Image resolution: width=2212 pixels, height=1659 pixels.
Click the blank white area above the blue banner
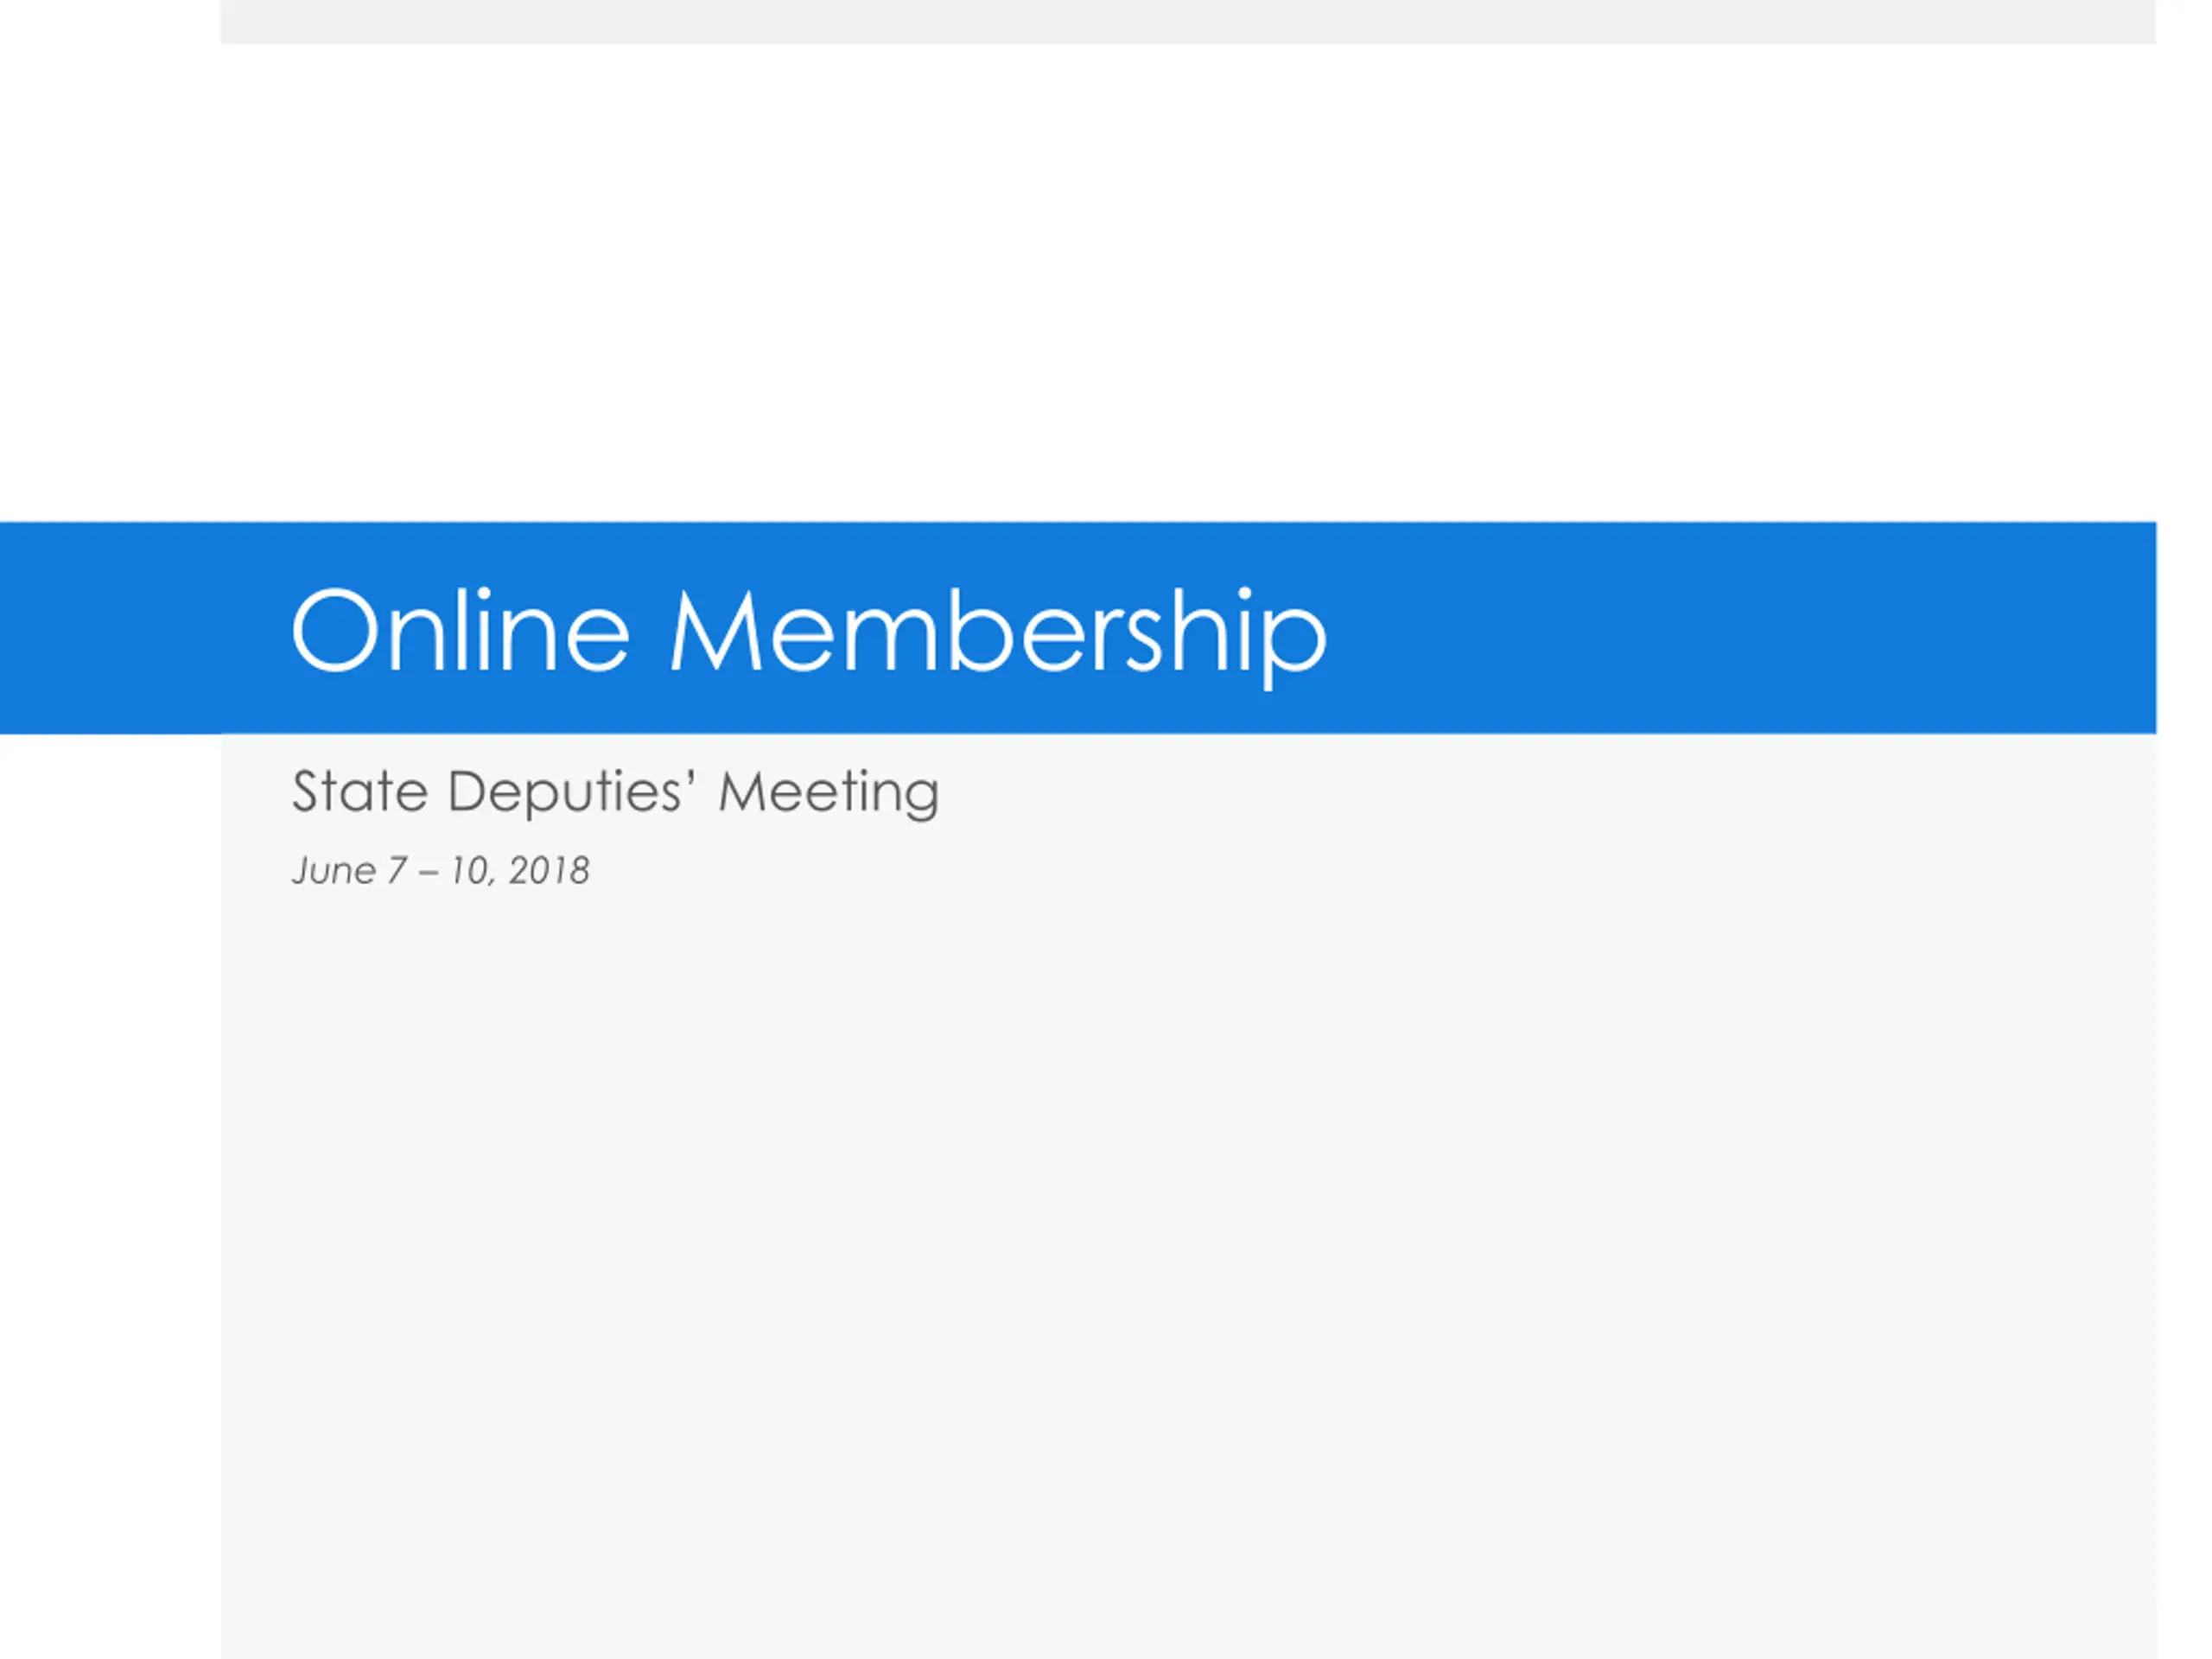click(1188, 280)
